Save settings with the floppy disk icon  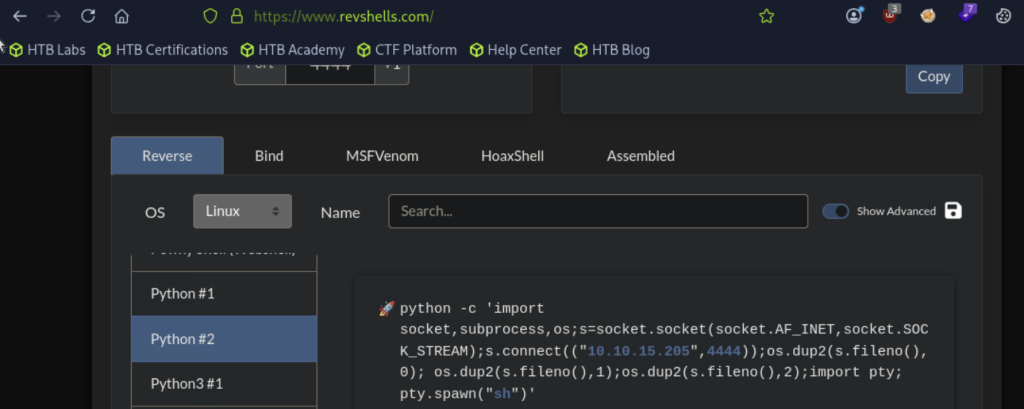[x=953, y=210]
